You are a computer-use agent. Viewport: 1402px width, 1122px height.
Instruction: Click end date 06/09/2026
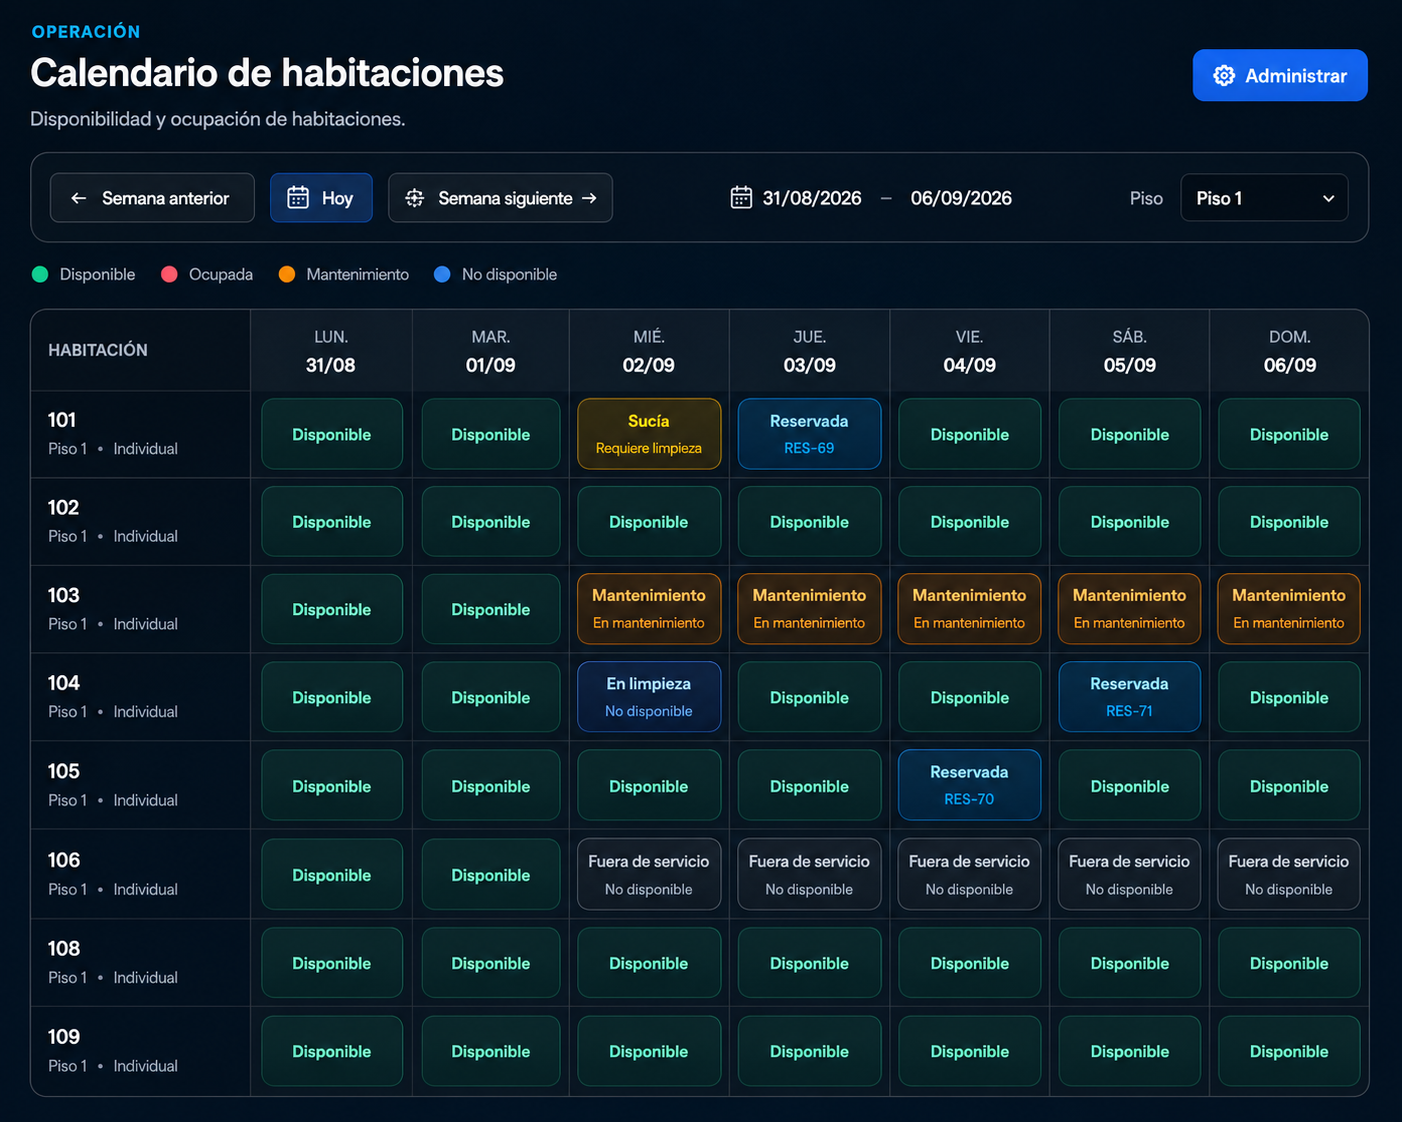961,198
